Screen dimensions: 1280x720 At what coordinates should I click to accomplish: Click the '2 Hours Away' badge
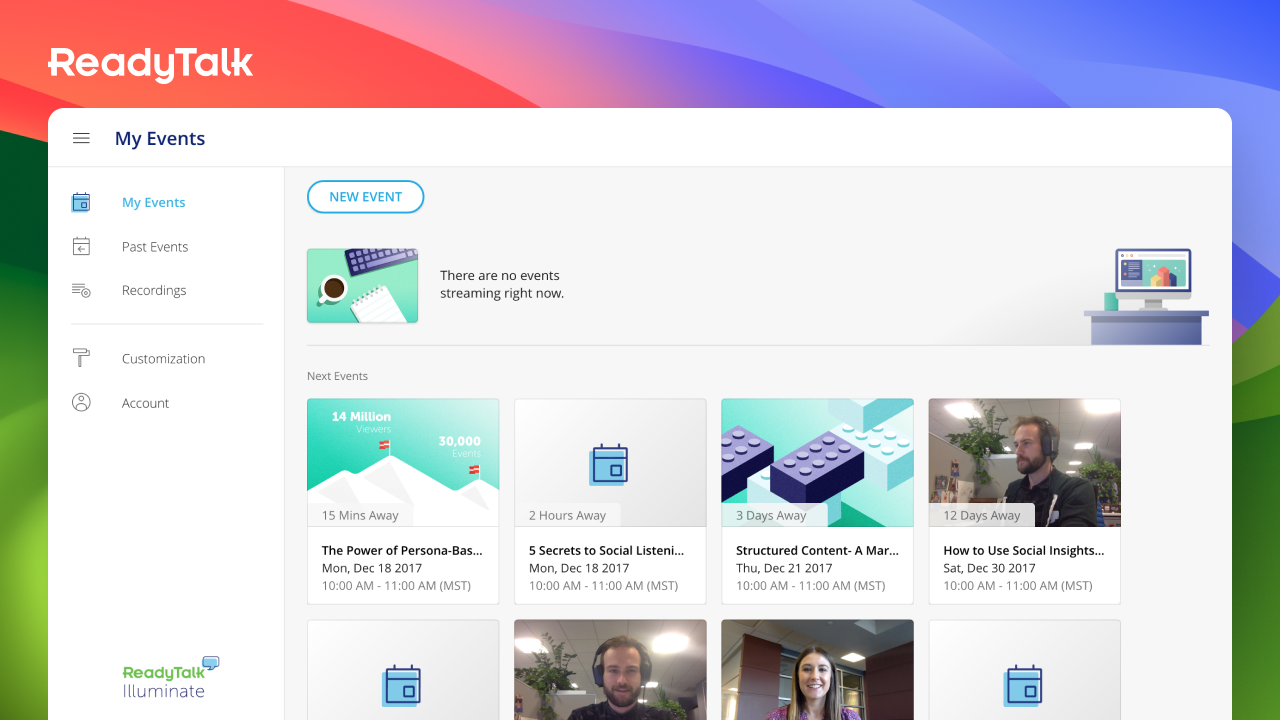(567, 515)
